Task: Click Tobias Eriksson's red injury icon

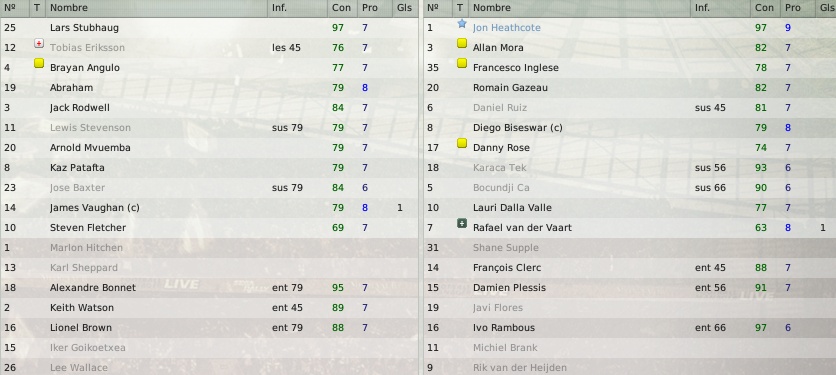Action: (38, 43)
